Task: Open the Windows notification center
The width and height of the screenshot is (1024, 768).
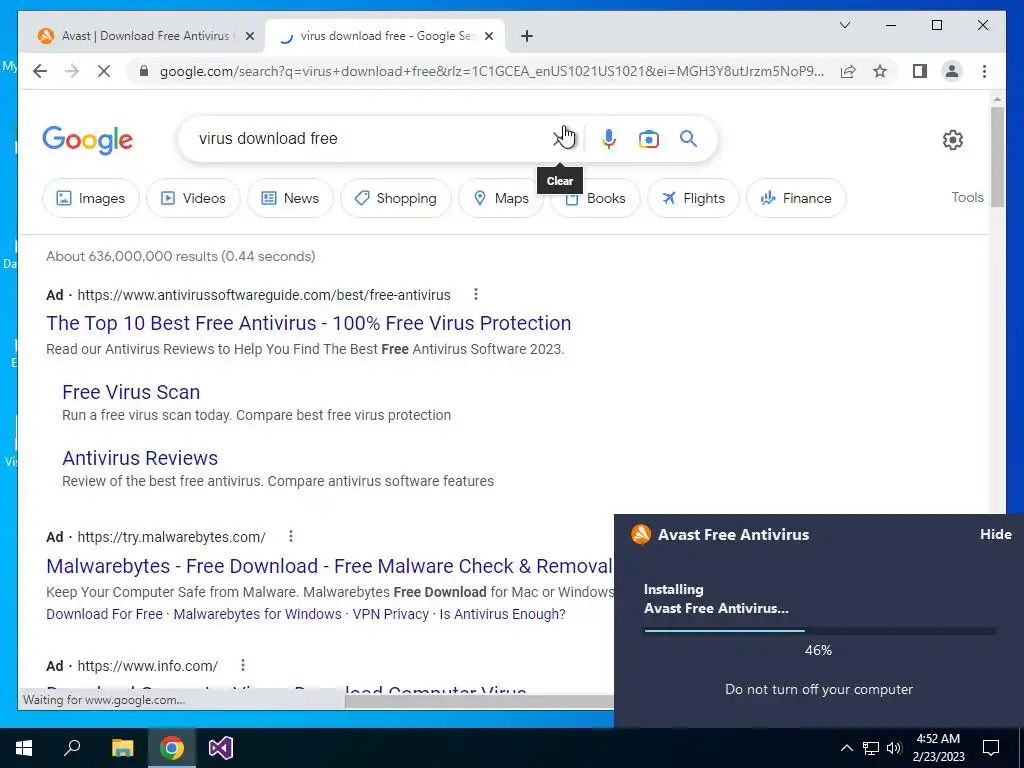Action: coord(991,748)
